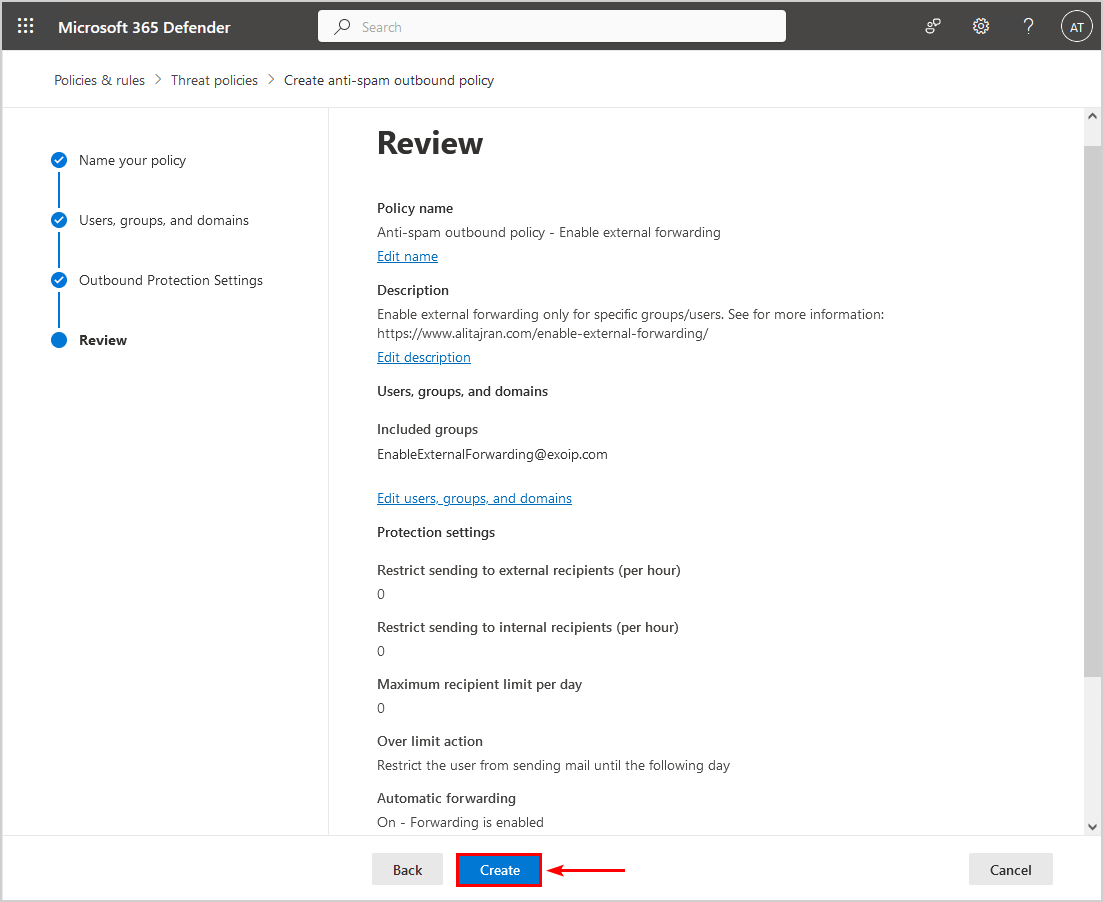Click the 'Users, groups, and domains' step checkmark
This screenshot has height=902, width=1103.
pyautogui.click(x=59, y=220)
